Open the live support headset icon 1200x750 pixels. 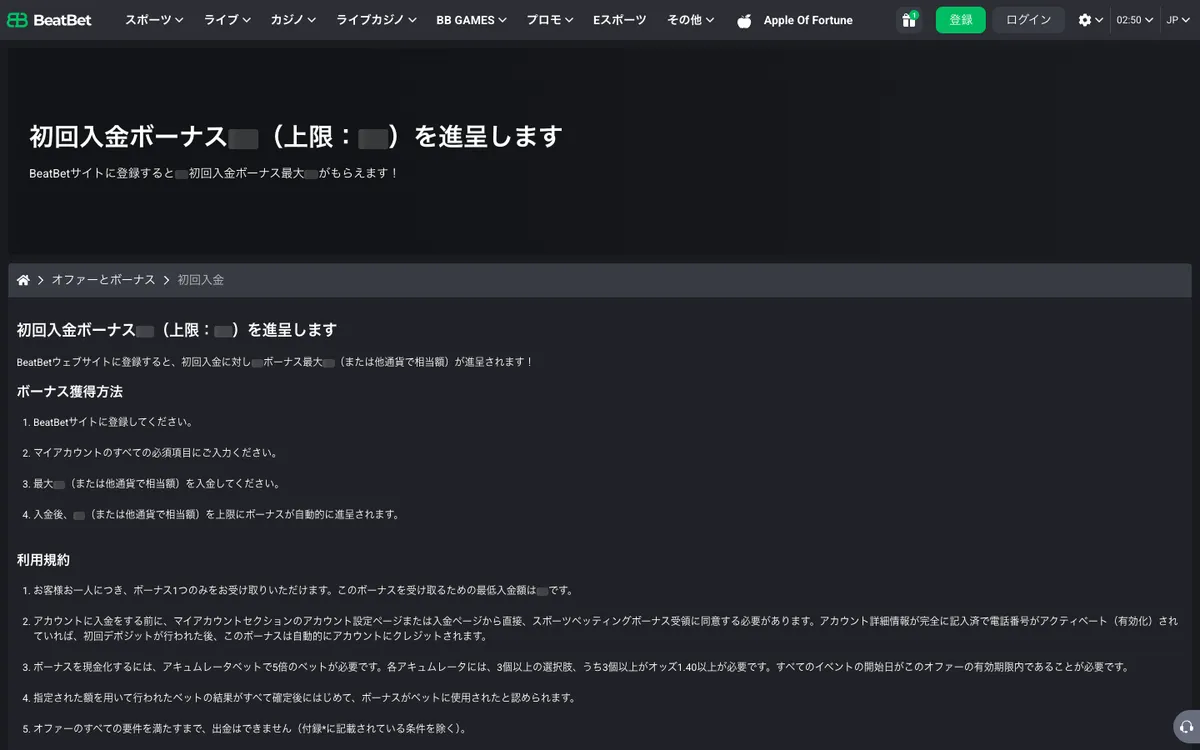pyautogui.click(x=1186, y=727)
